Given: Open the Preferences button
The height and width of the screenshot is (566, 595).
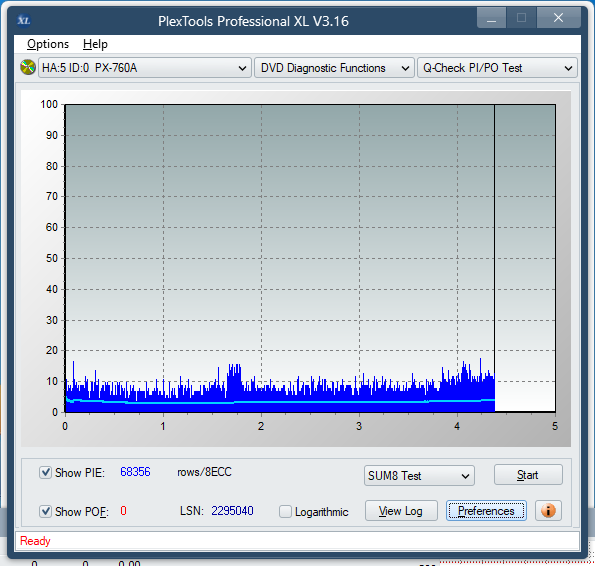Looking at the screenshot, I should (486, 511).
